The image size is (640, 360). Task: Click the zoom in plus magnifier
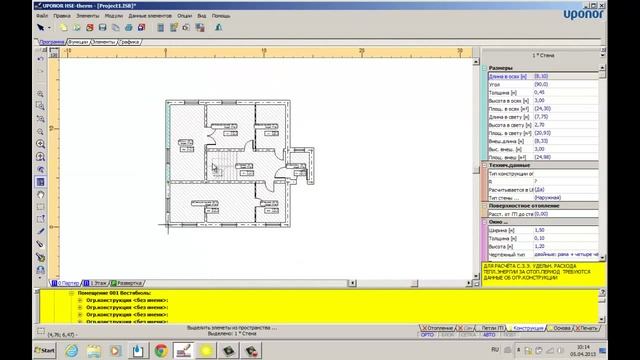pos(40,144)
